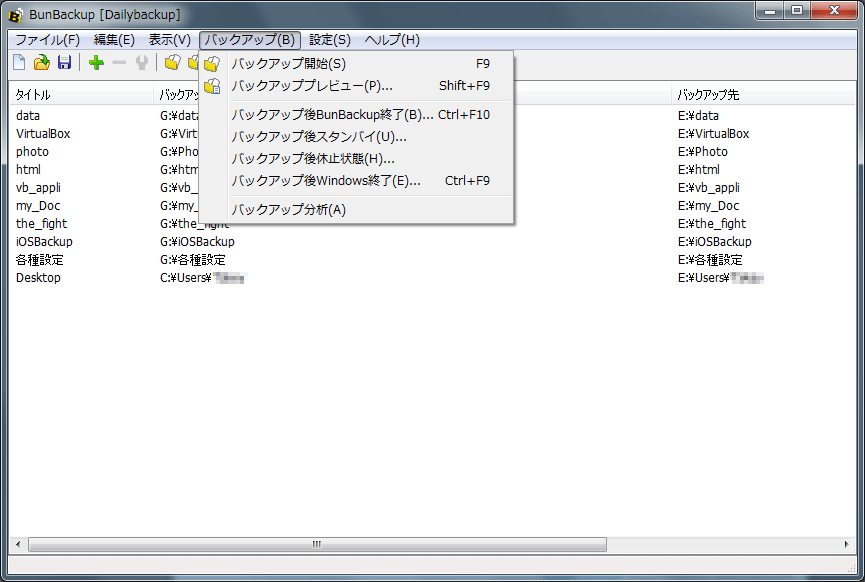Click destination E:¥VirtualBox

click(x=713, y=134)
